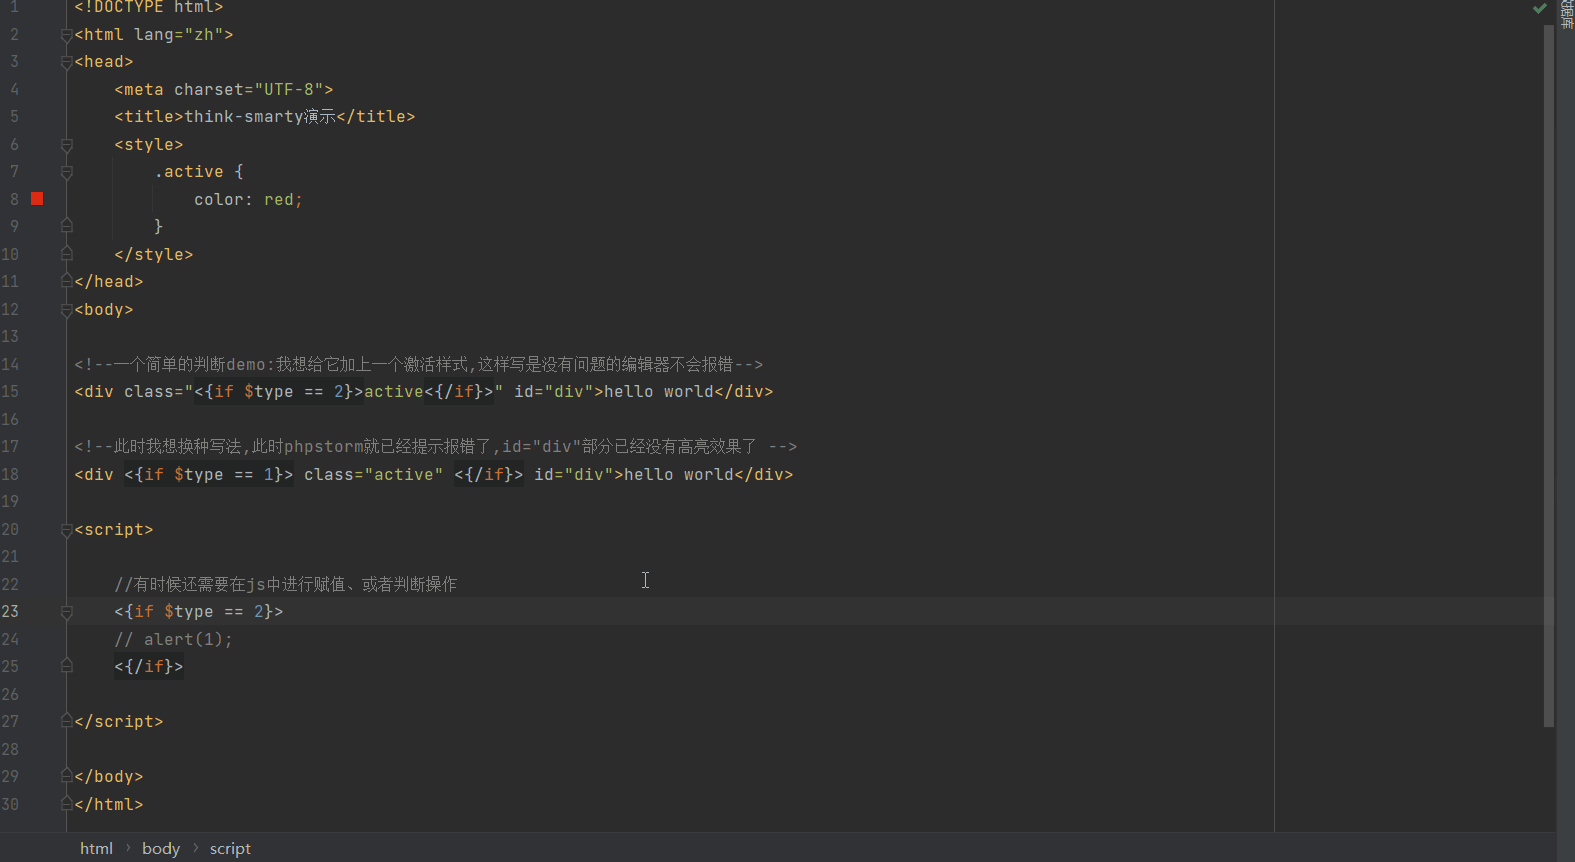Click the '<!DOCTYPE html>' declaration
Viewport: 1575px width, 862px height.
[x=149, y=7]
